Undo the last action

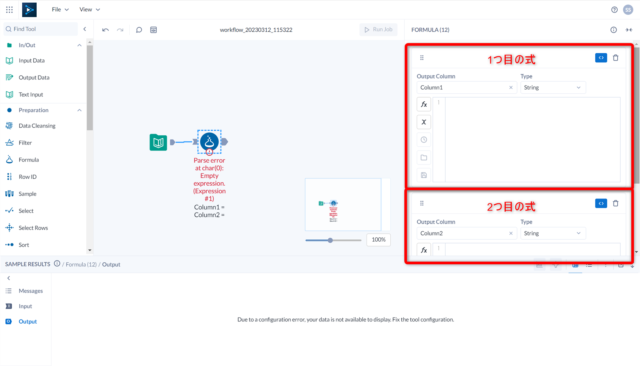[x=105, y=30]
